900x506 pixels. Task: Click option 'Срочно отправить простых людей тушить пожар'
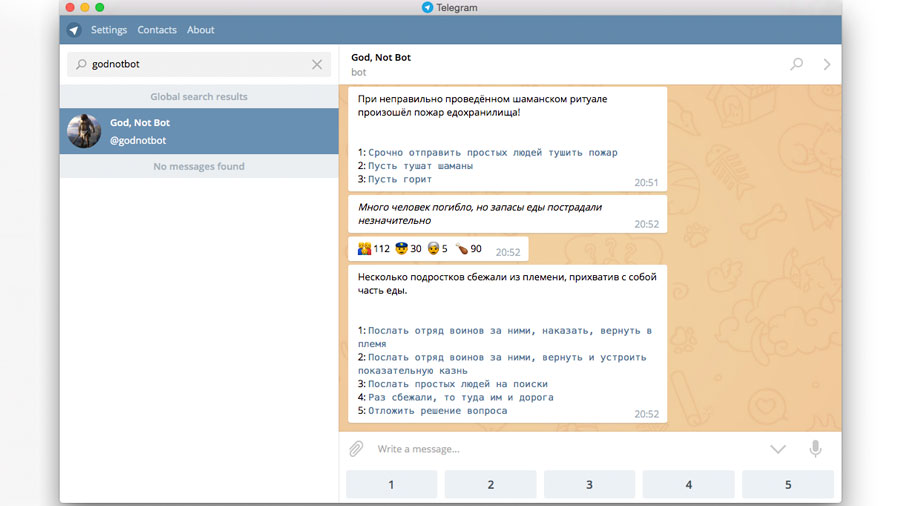coord(492,153)
